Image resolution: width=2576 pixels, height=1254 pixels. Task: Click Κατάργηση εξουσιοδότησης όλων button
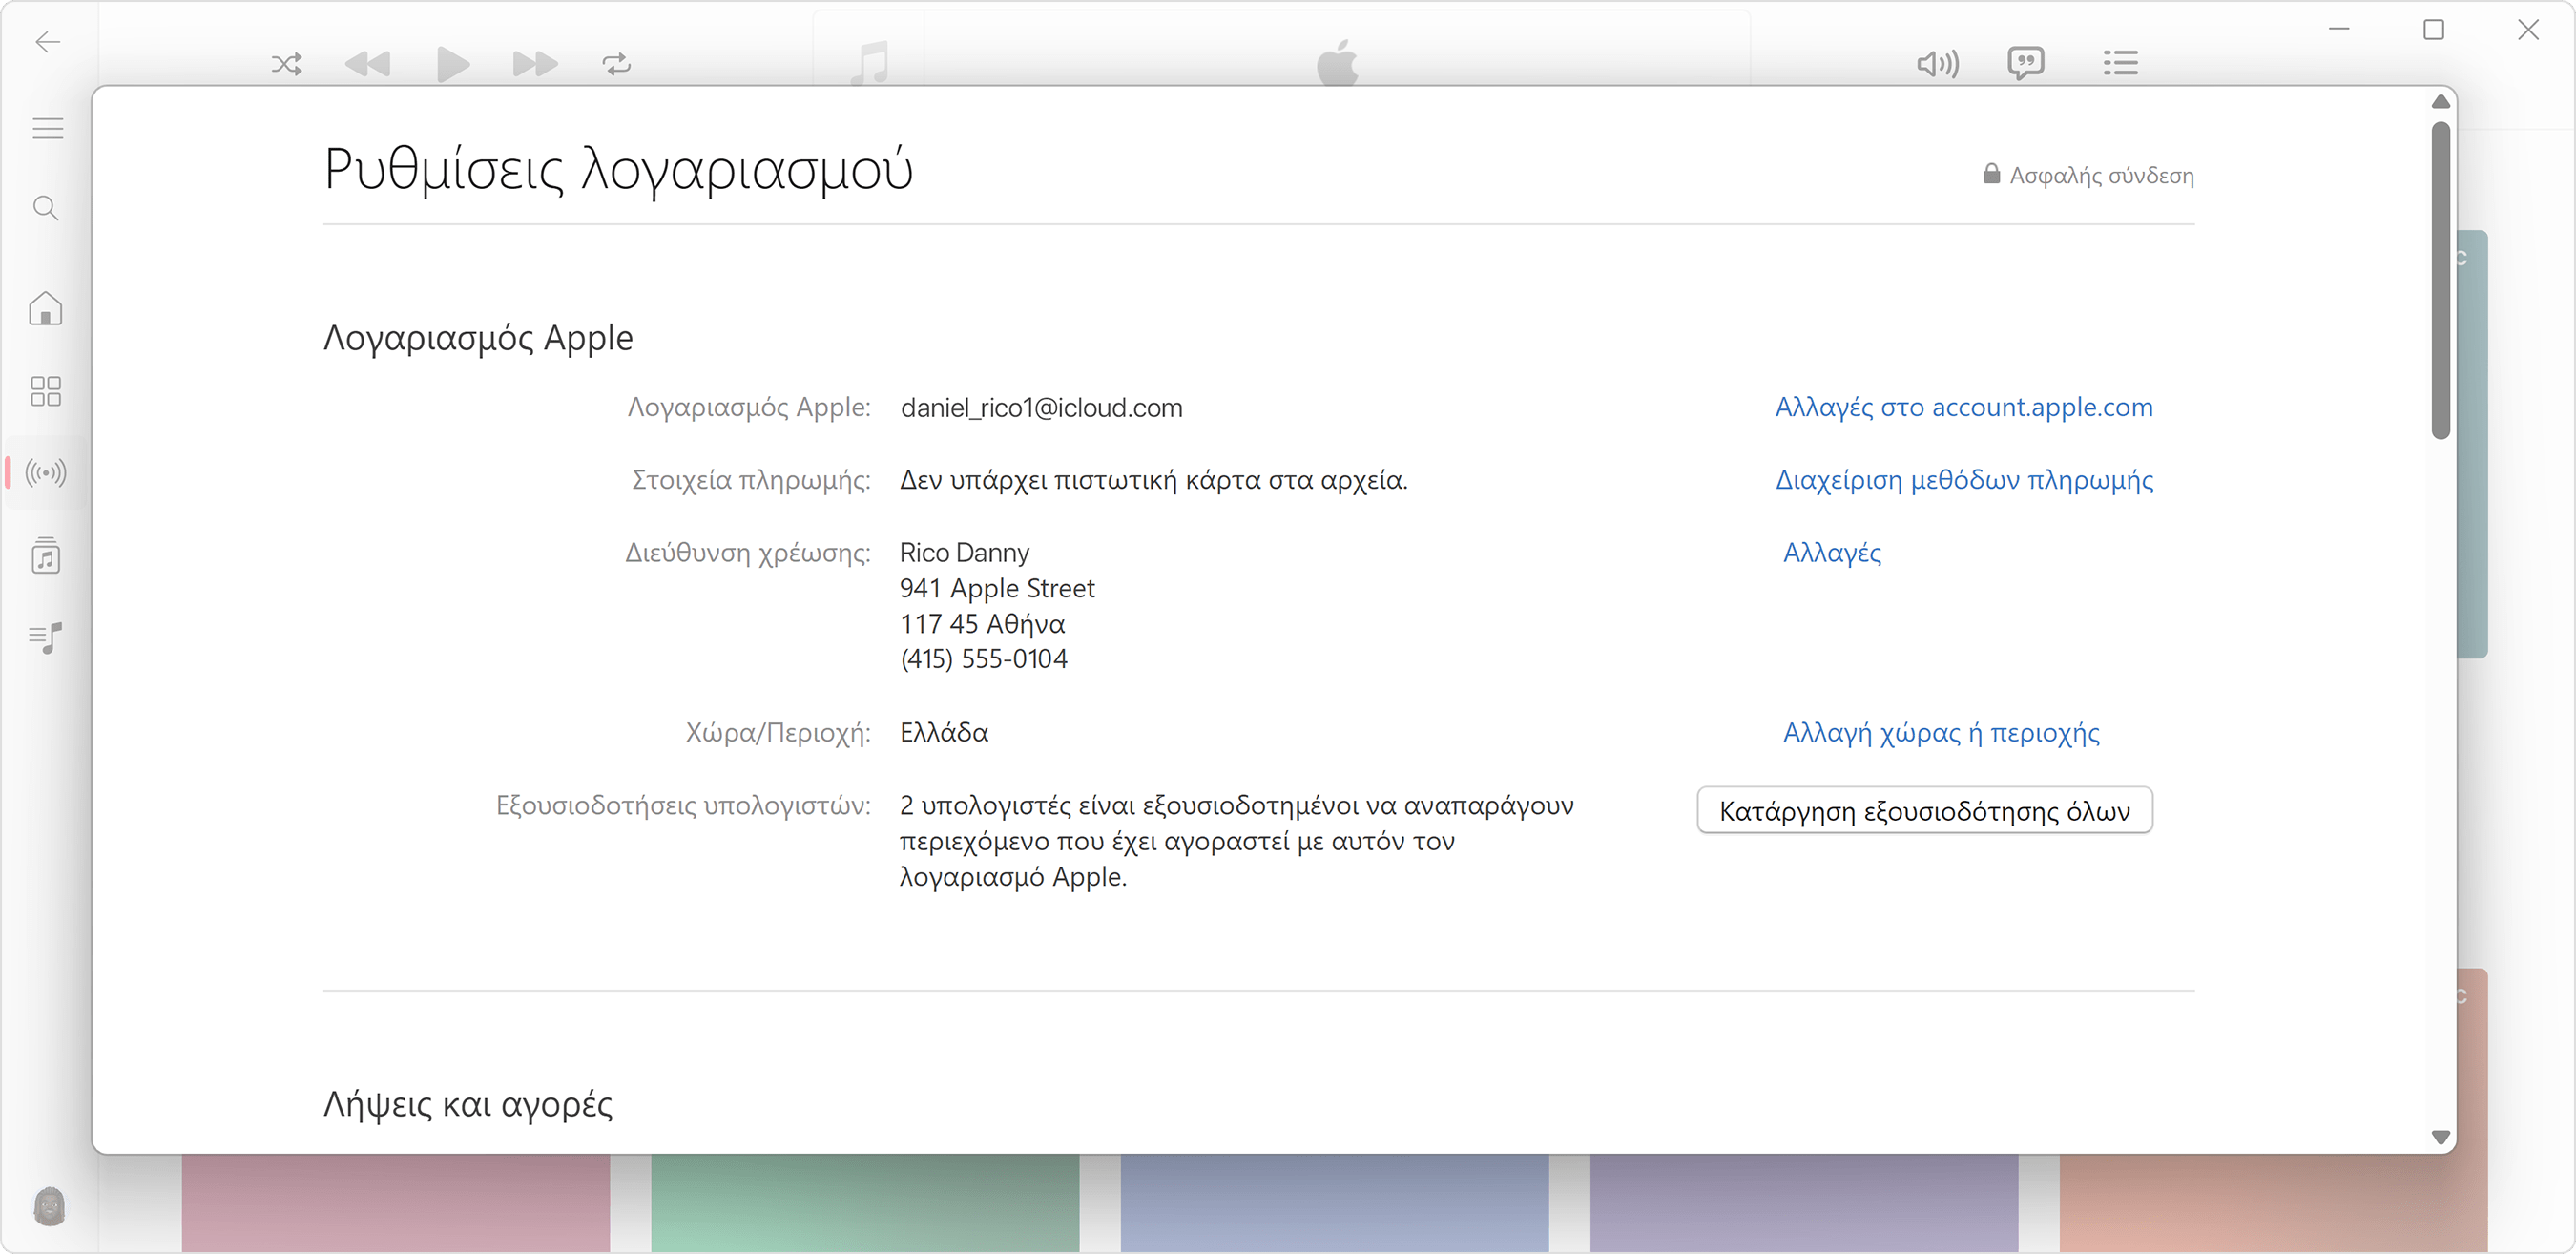(1925, 811)
